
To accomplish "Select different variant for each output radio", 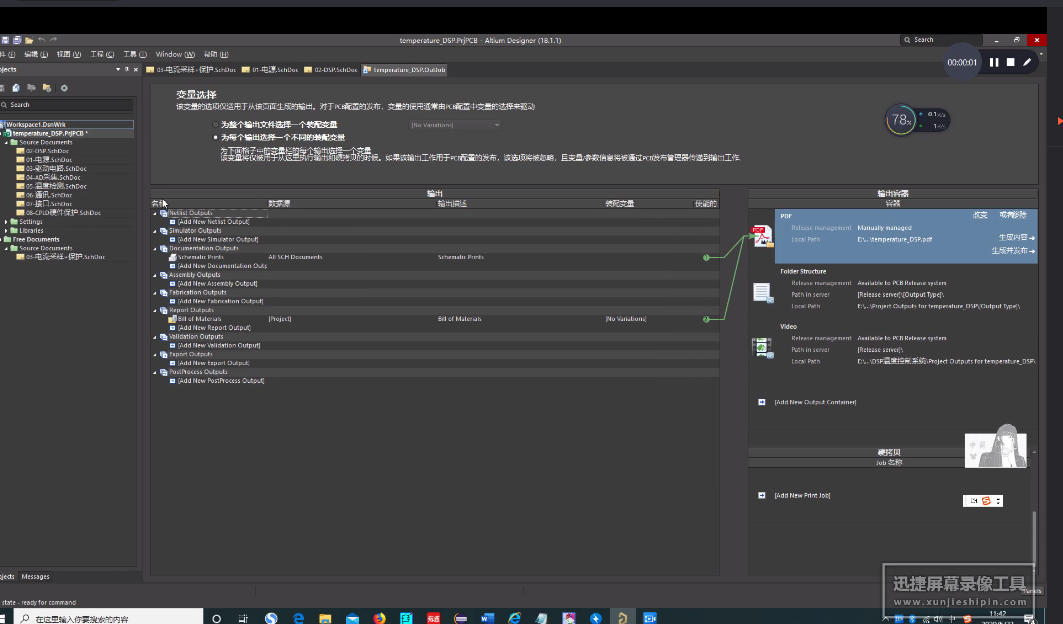I will (216, 137).
